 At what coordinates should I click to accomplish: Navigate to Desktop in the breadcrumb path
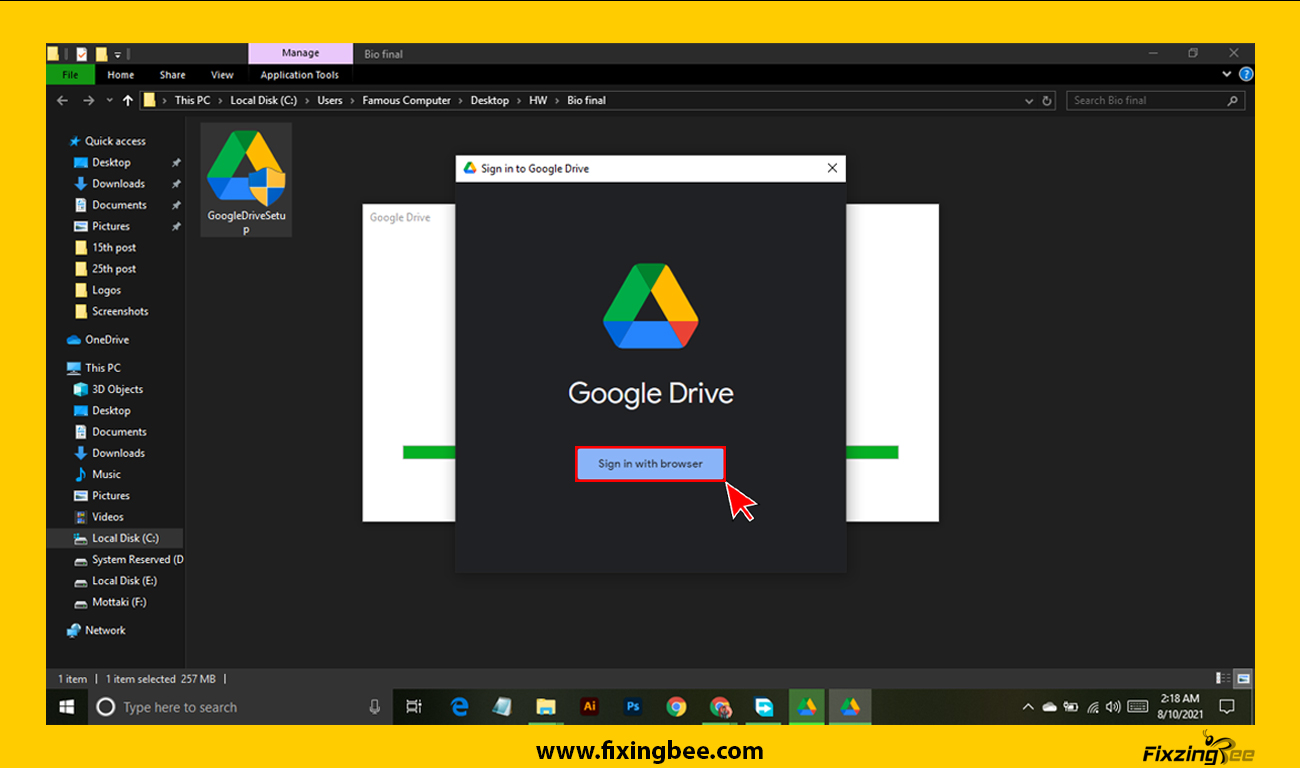pos(489,101)
